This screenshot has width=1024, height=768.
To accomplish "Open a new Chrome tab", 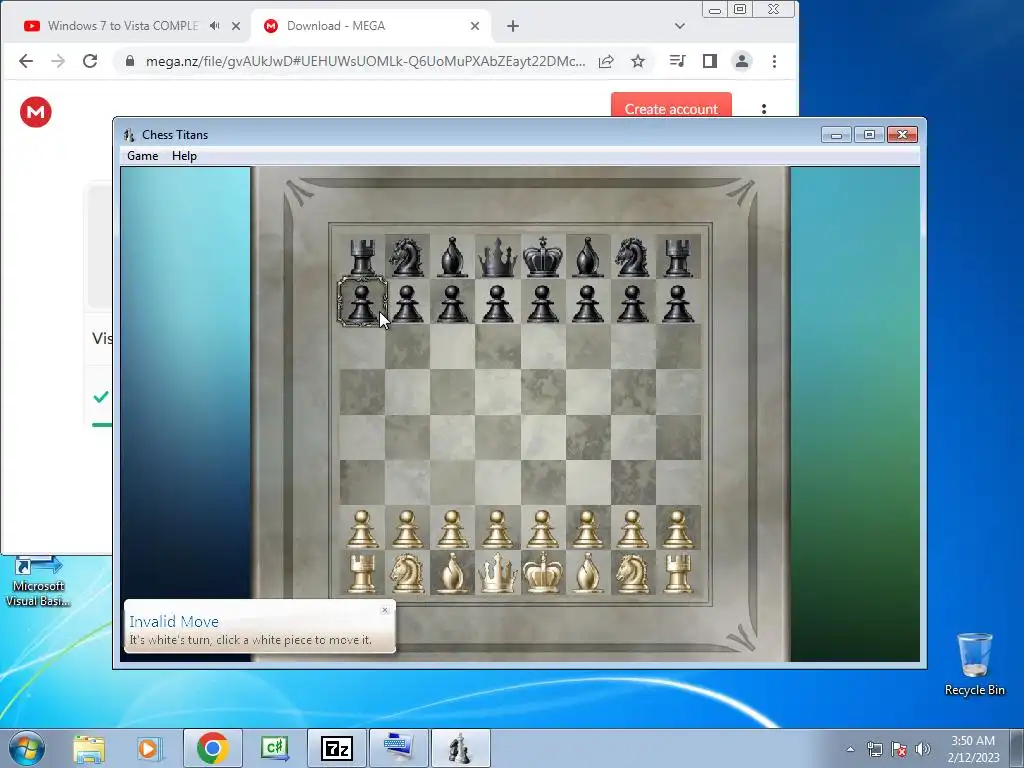I will click(x=513, y=26).
